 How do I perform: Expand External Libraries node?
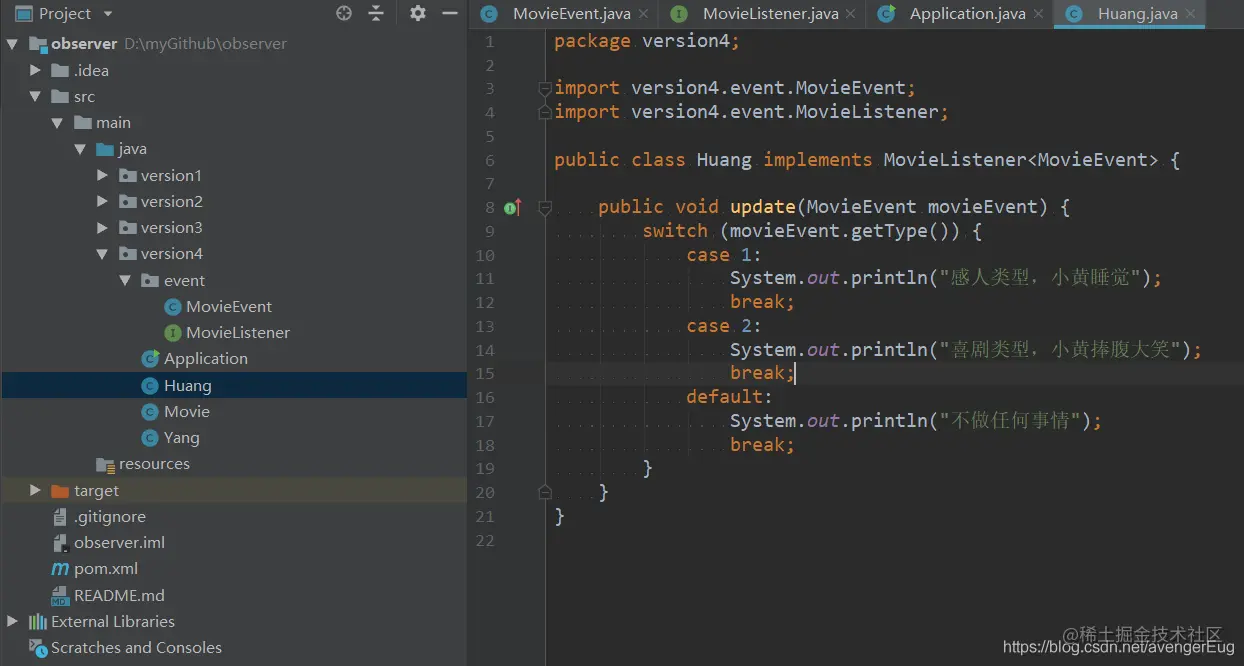(13, 621)
